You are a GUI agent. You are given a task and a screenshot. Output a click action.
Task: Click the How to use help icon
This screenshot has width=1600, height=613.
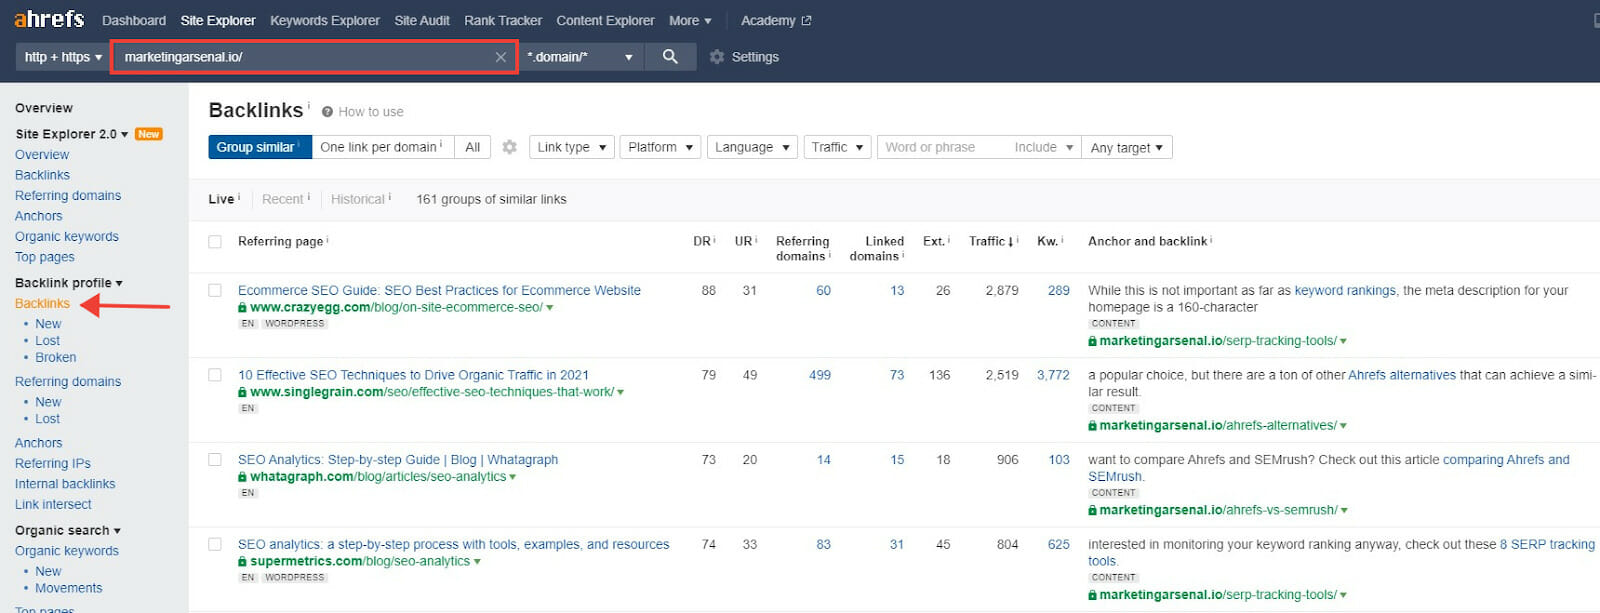tap(327, 112)
